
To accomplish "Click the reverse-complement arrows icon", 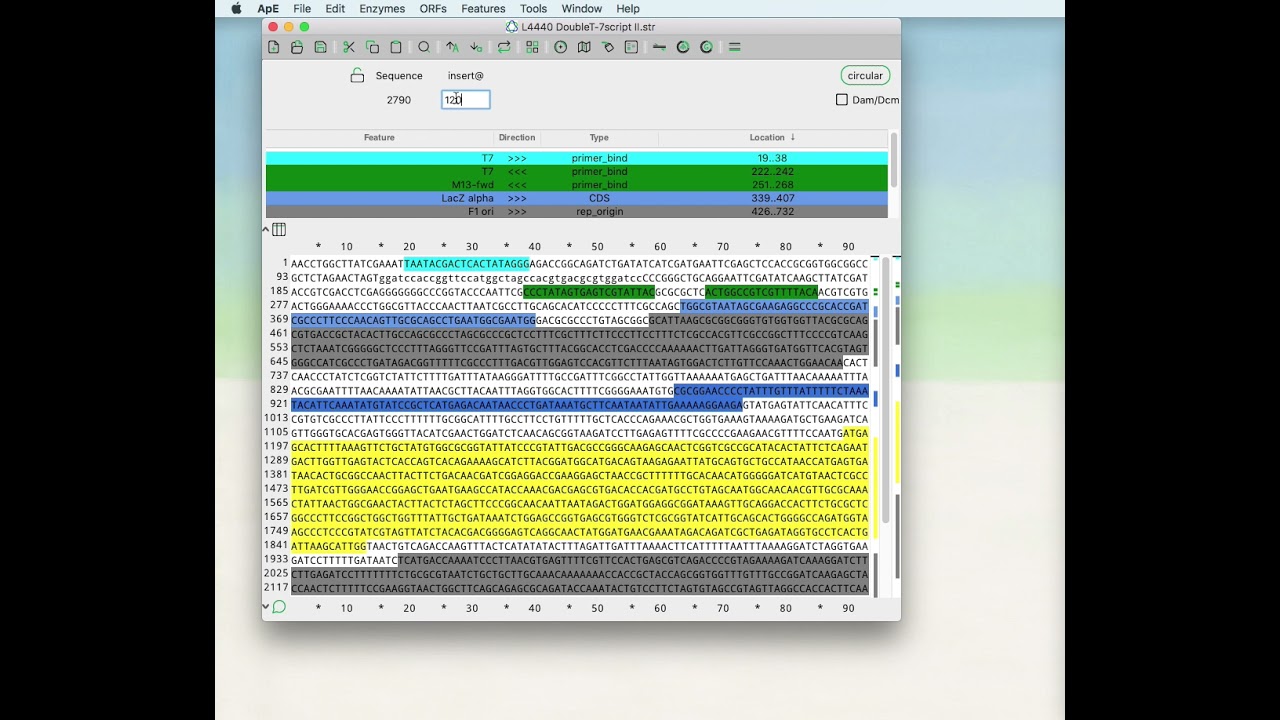I will [x=504, y=47].
